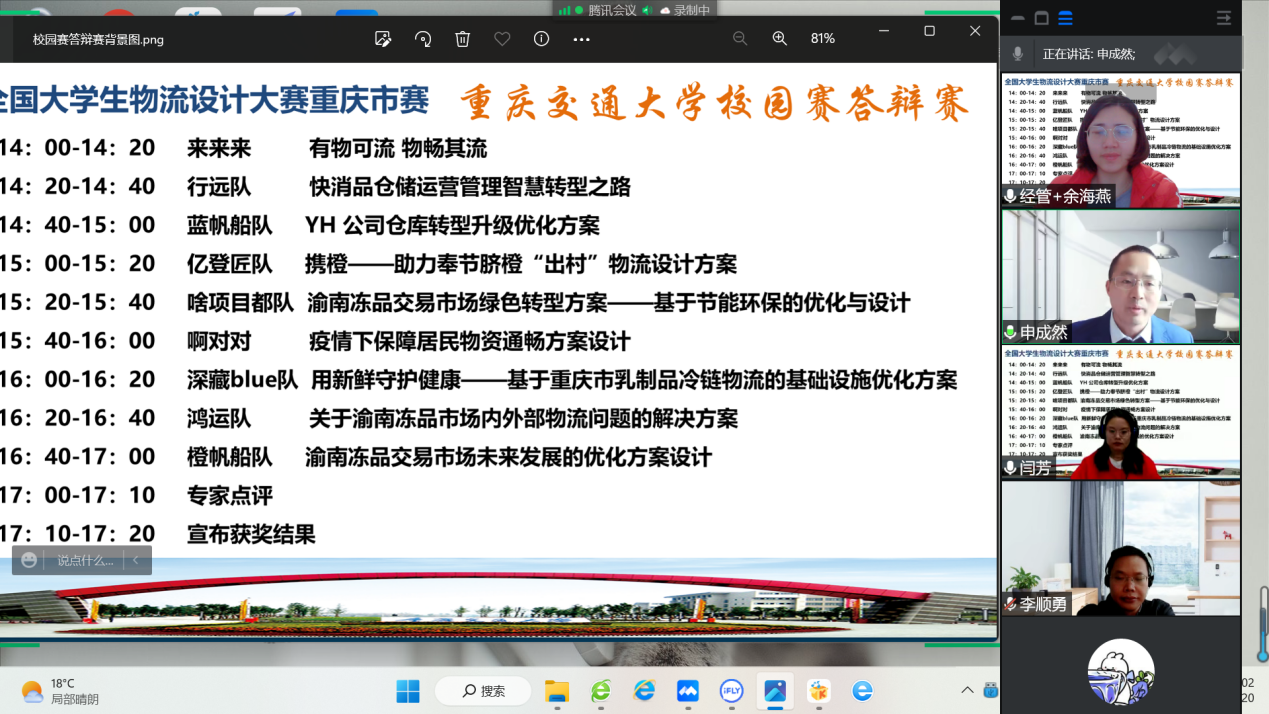The height and width of the screenshot is (714, 1269).
Task: Delete the image with the trash icon
Action: tap(462, 39)
